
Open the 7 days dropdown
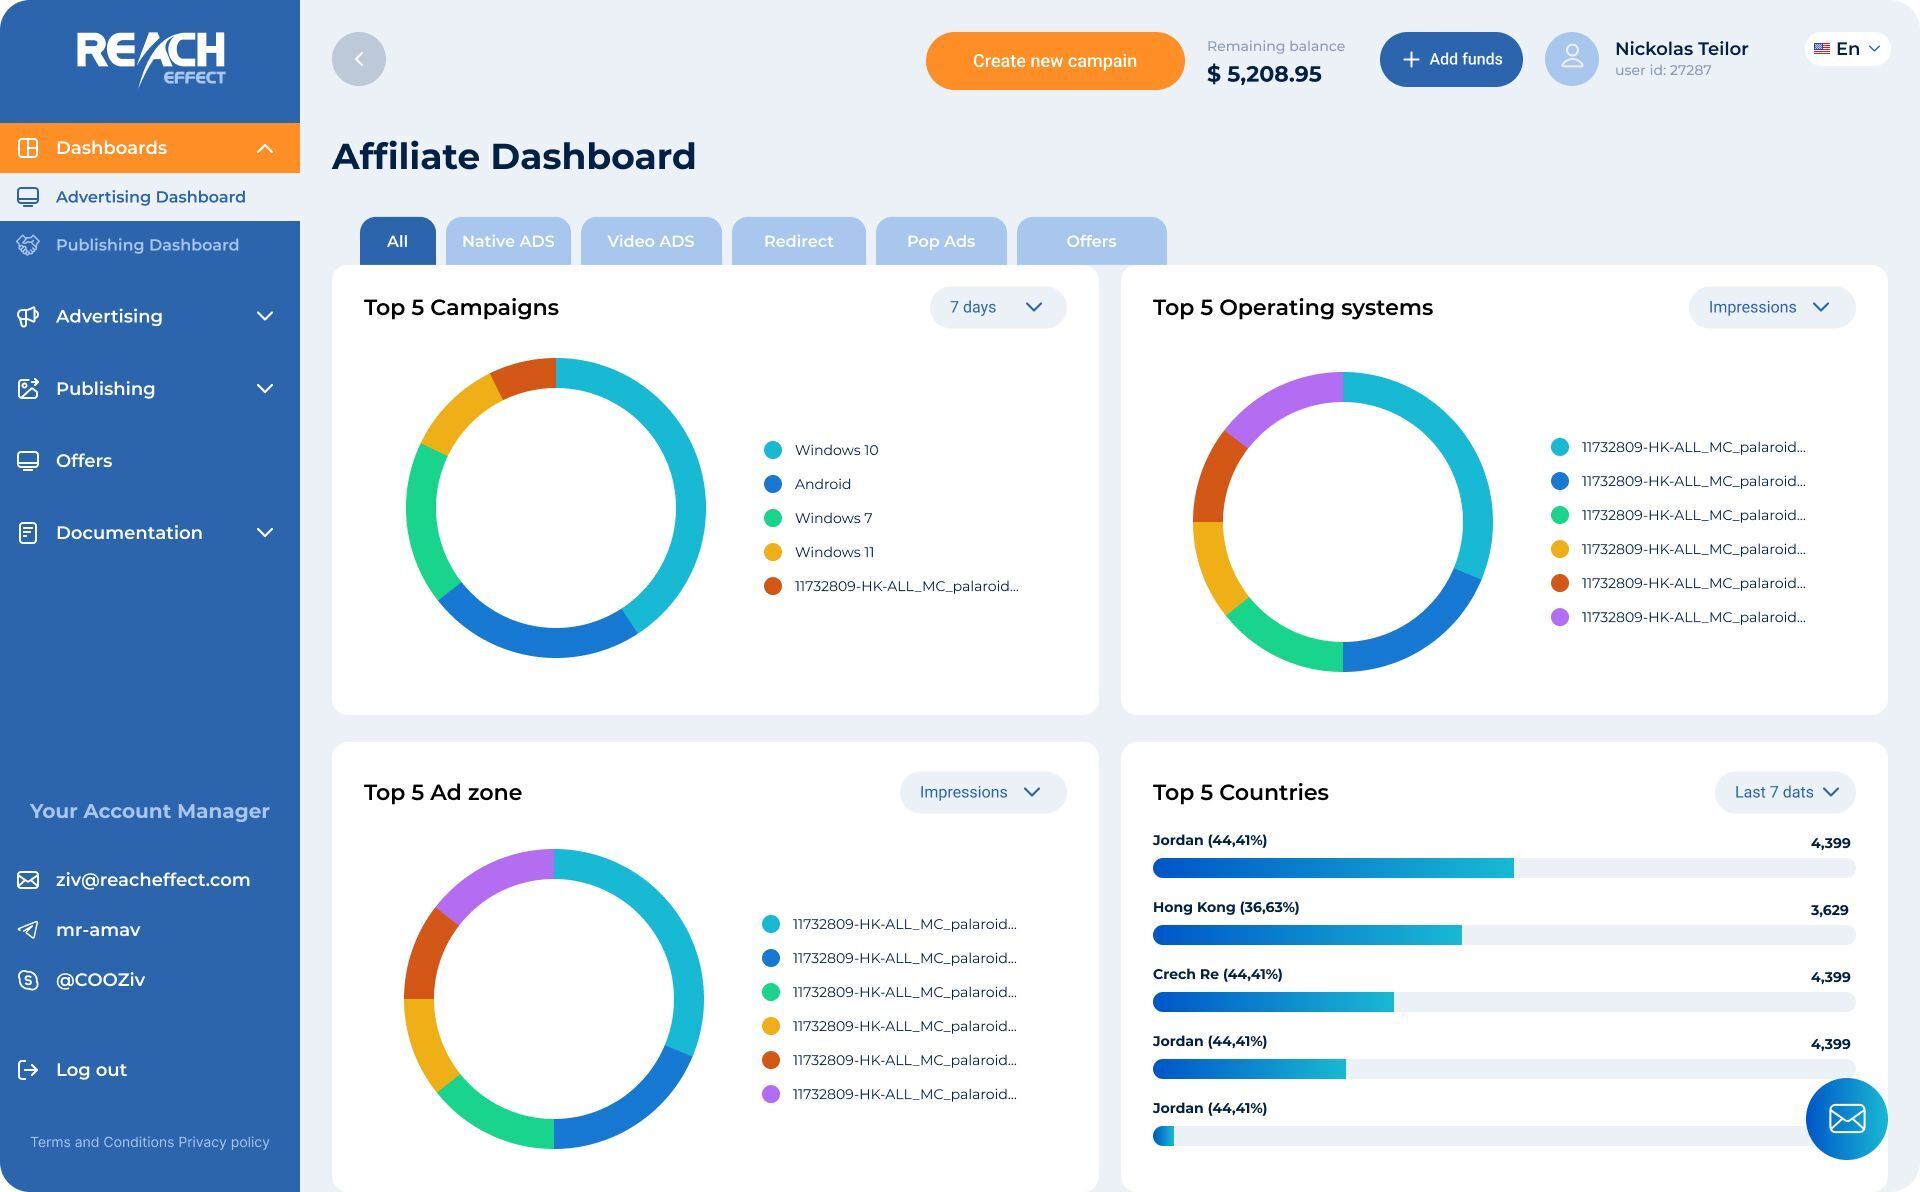[997, 307]
